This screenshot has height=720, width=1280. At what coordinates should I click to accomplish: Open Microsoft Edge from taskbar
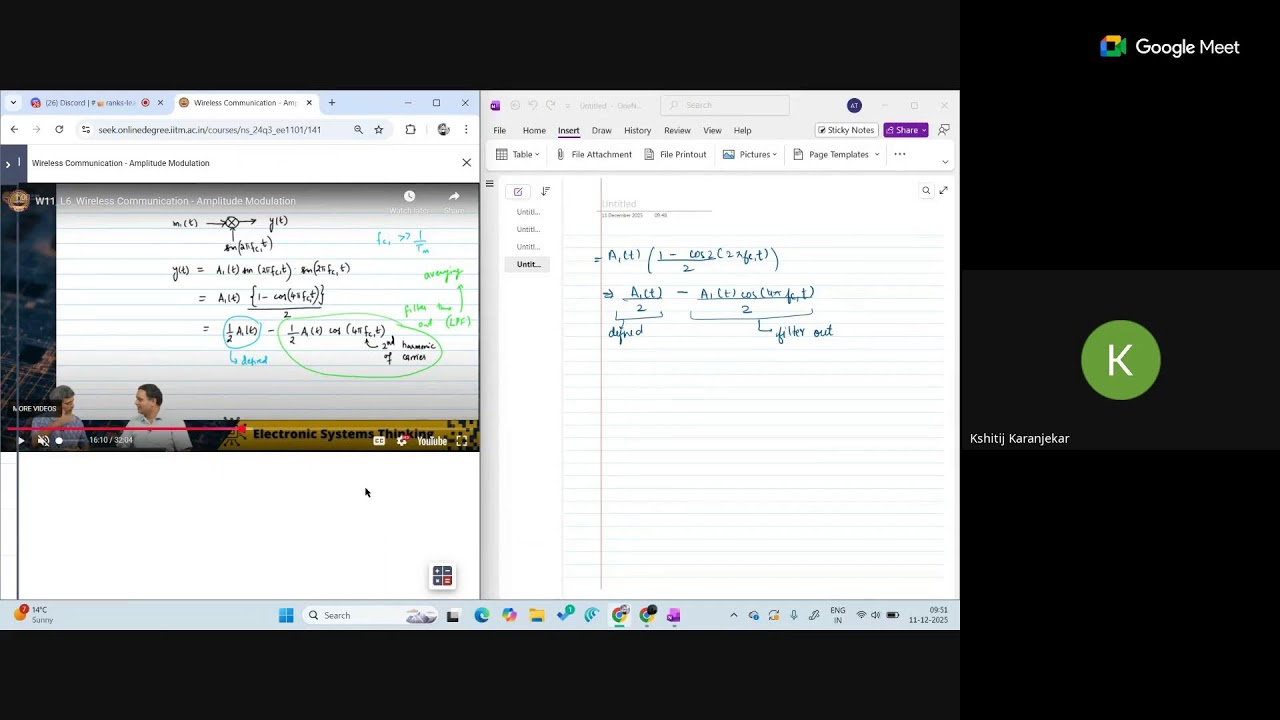tap(482, 615)
